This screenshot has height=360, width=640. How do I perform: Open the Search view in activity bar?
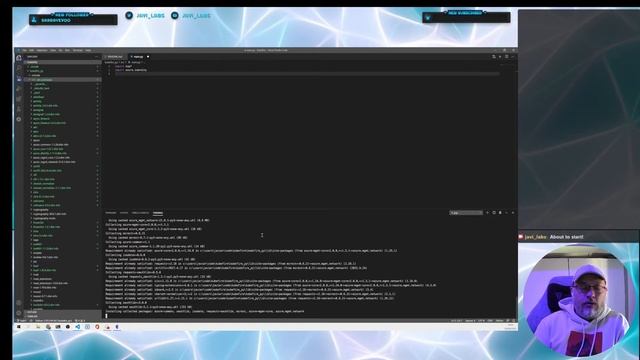[19, 68]
